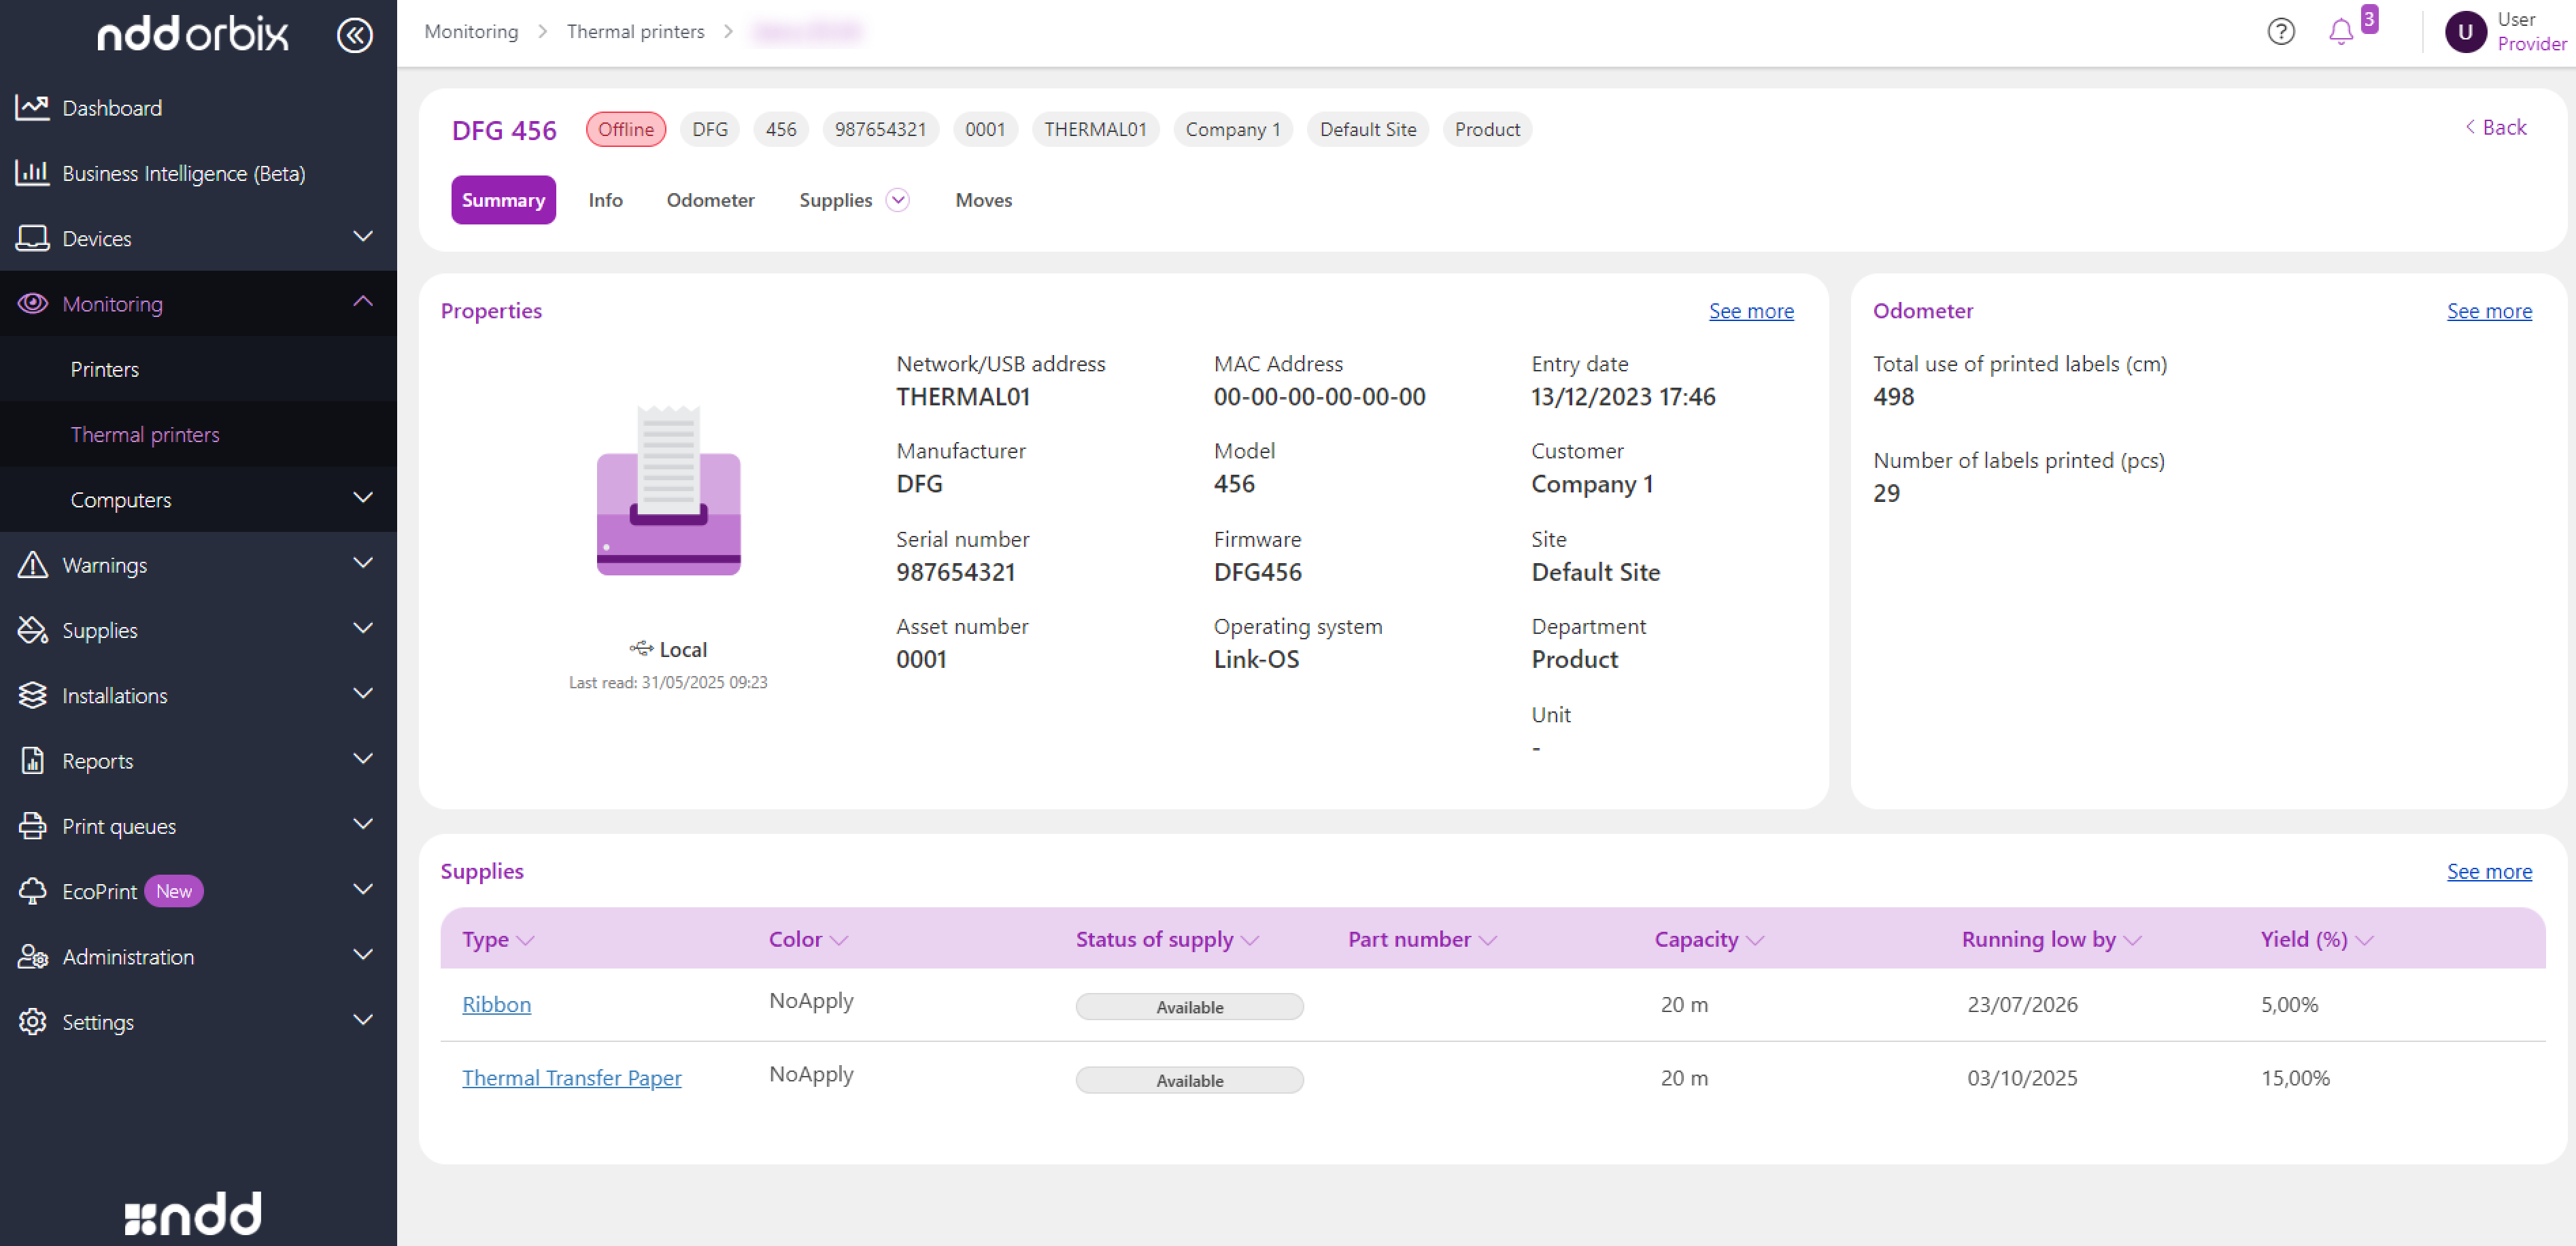Click the user avatar icon
The image size is (2576, 1246).
click(2465, 31)
